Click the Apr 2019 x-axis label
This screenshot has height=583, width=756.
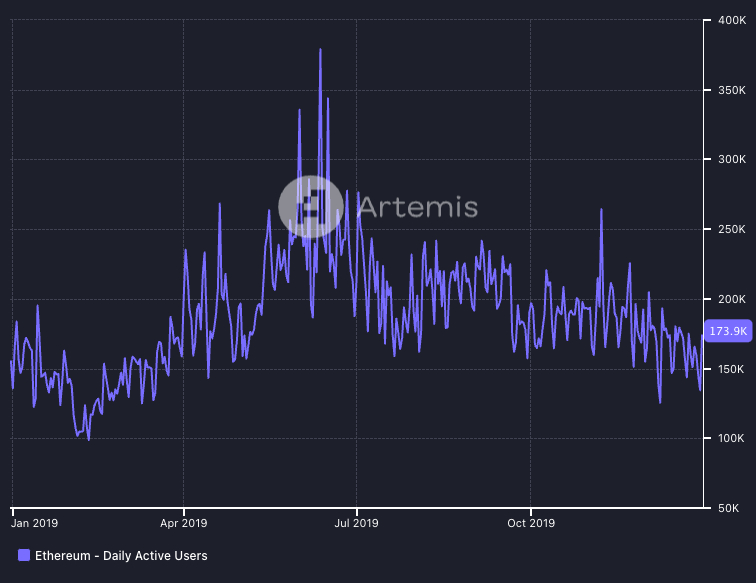coord(184,523)
